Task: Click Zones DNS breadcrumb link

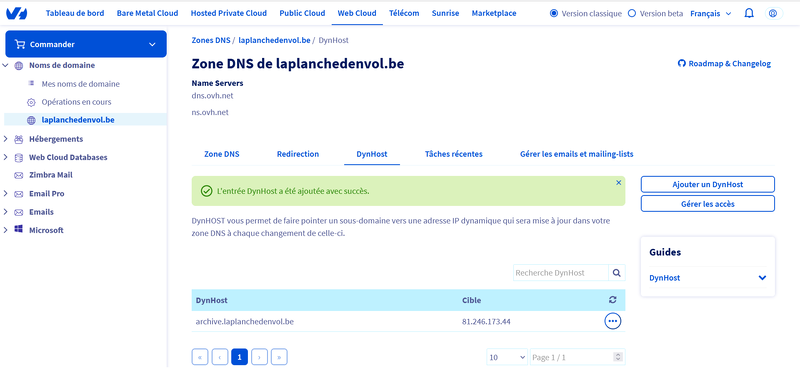Action: [x=211, y=40]
